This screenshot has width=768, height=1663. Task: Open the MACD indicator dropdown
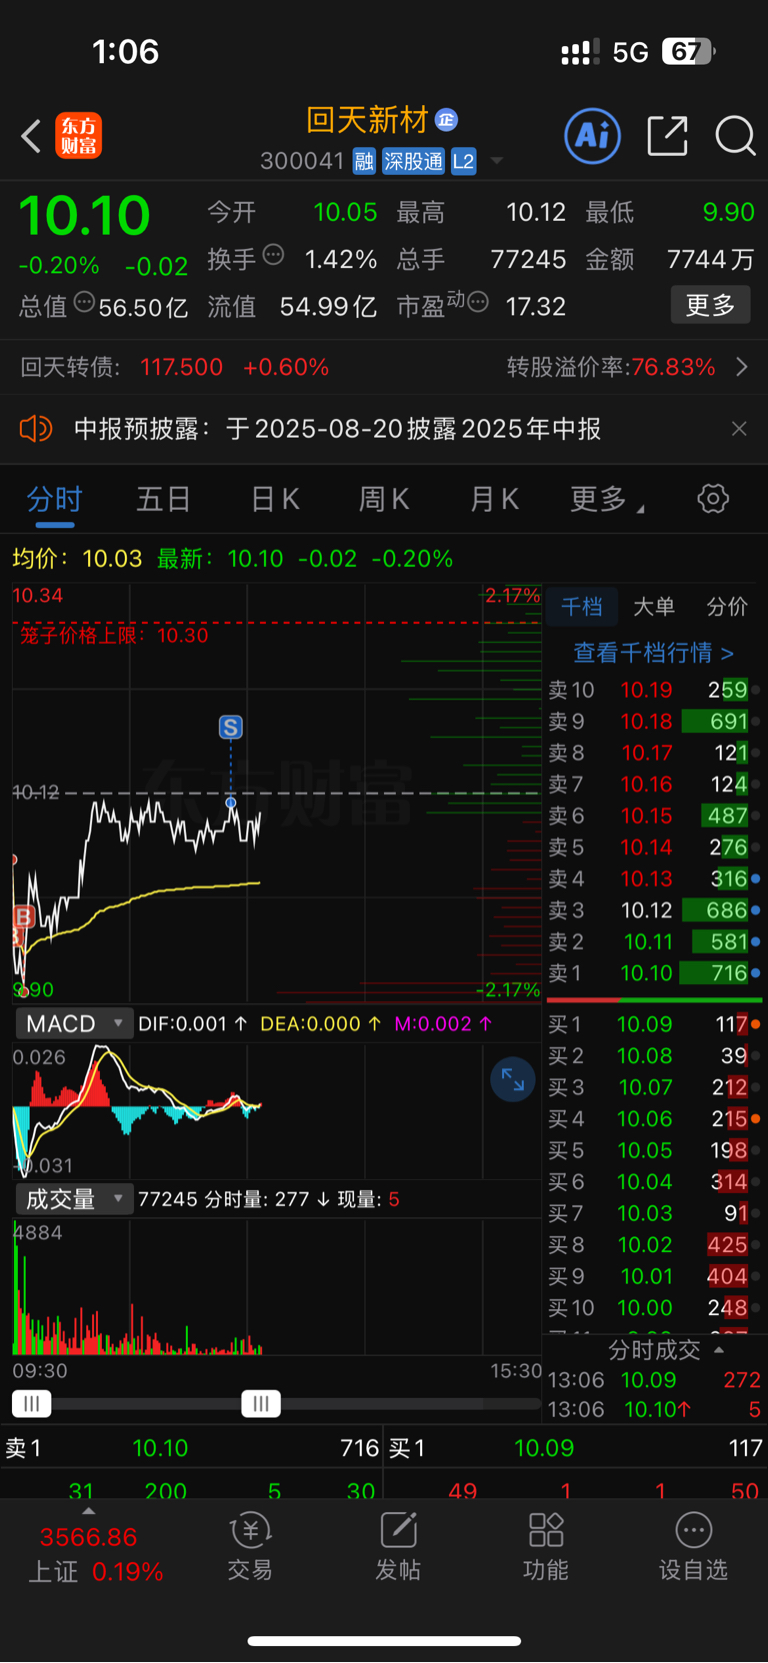pos(74,1023)
